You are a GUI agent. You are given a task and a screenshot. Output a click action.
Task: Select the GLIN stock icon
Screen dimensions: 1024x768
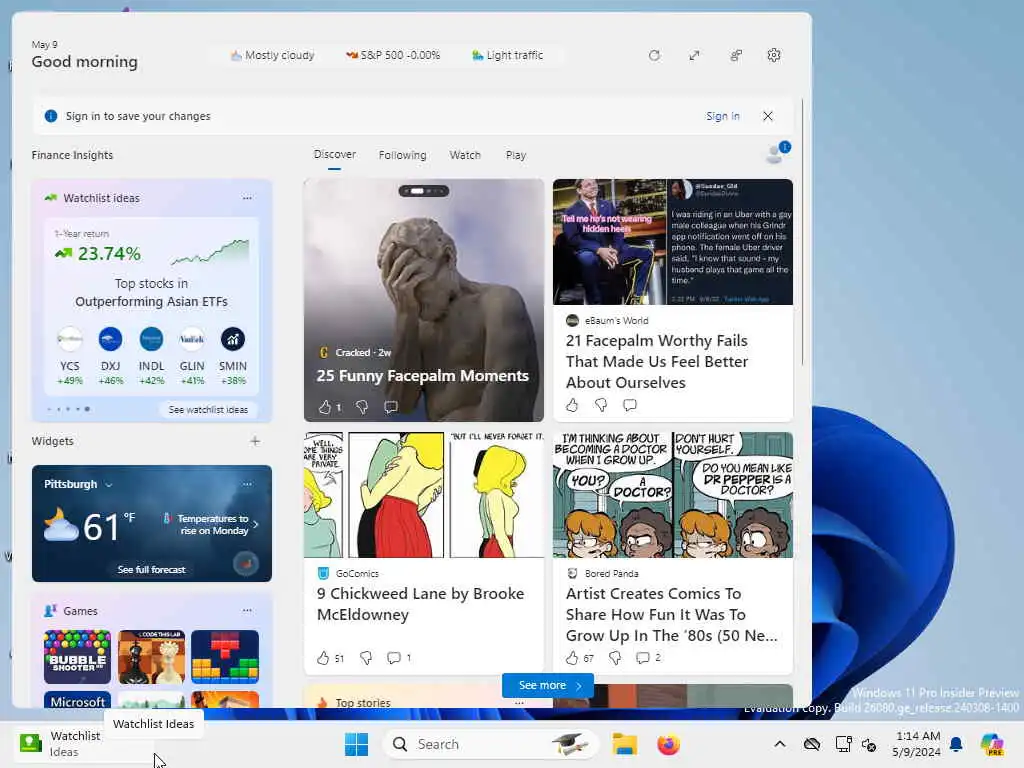(192, 339)
